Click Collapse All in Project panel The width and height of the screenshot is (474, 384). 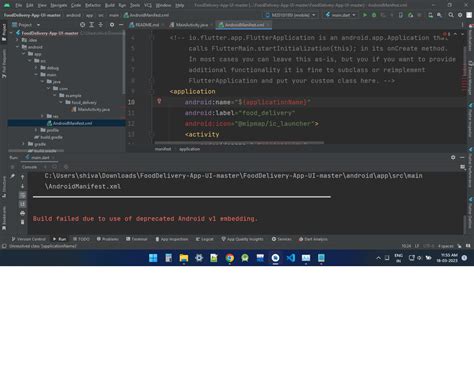point(100,25)
